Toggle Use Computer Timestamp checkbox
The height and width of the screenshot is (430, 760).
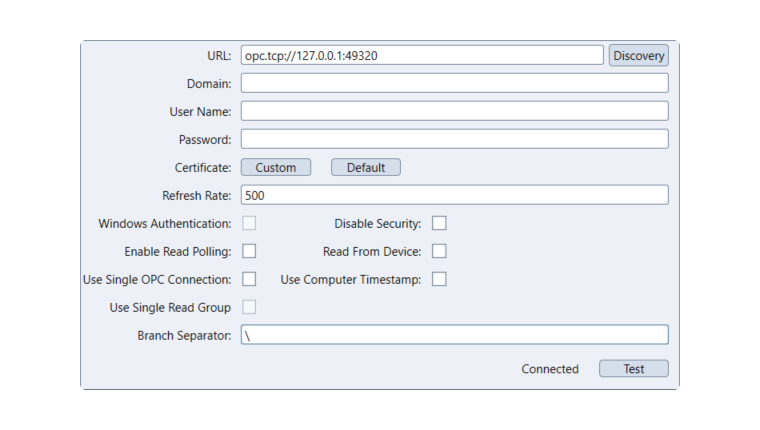[x=439, y=279]
